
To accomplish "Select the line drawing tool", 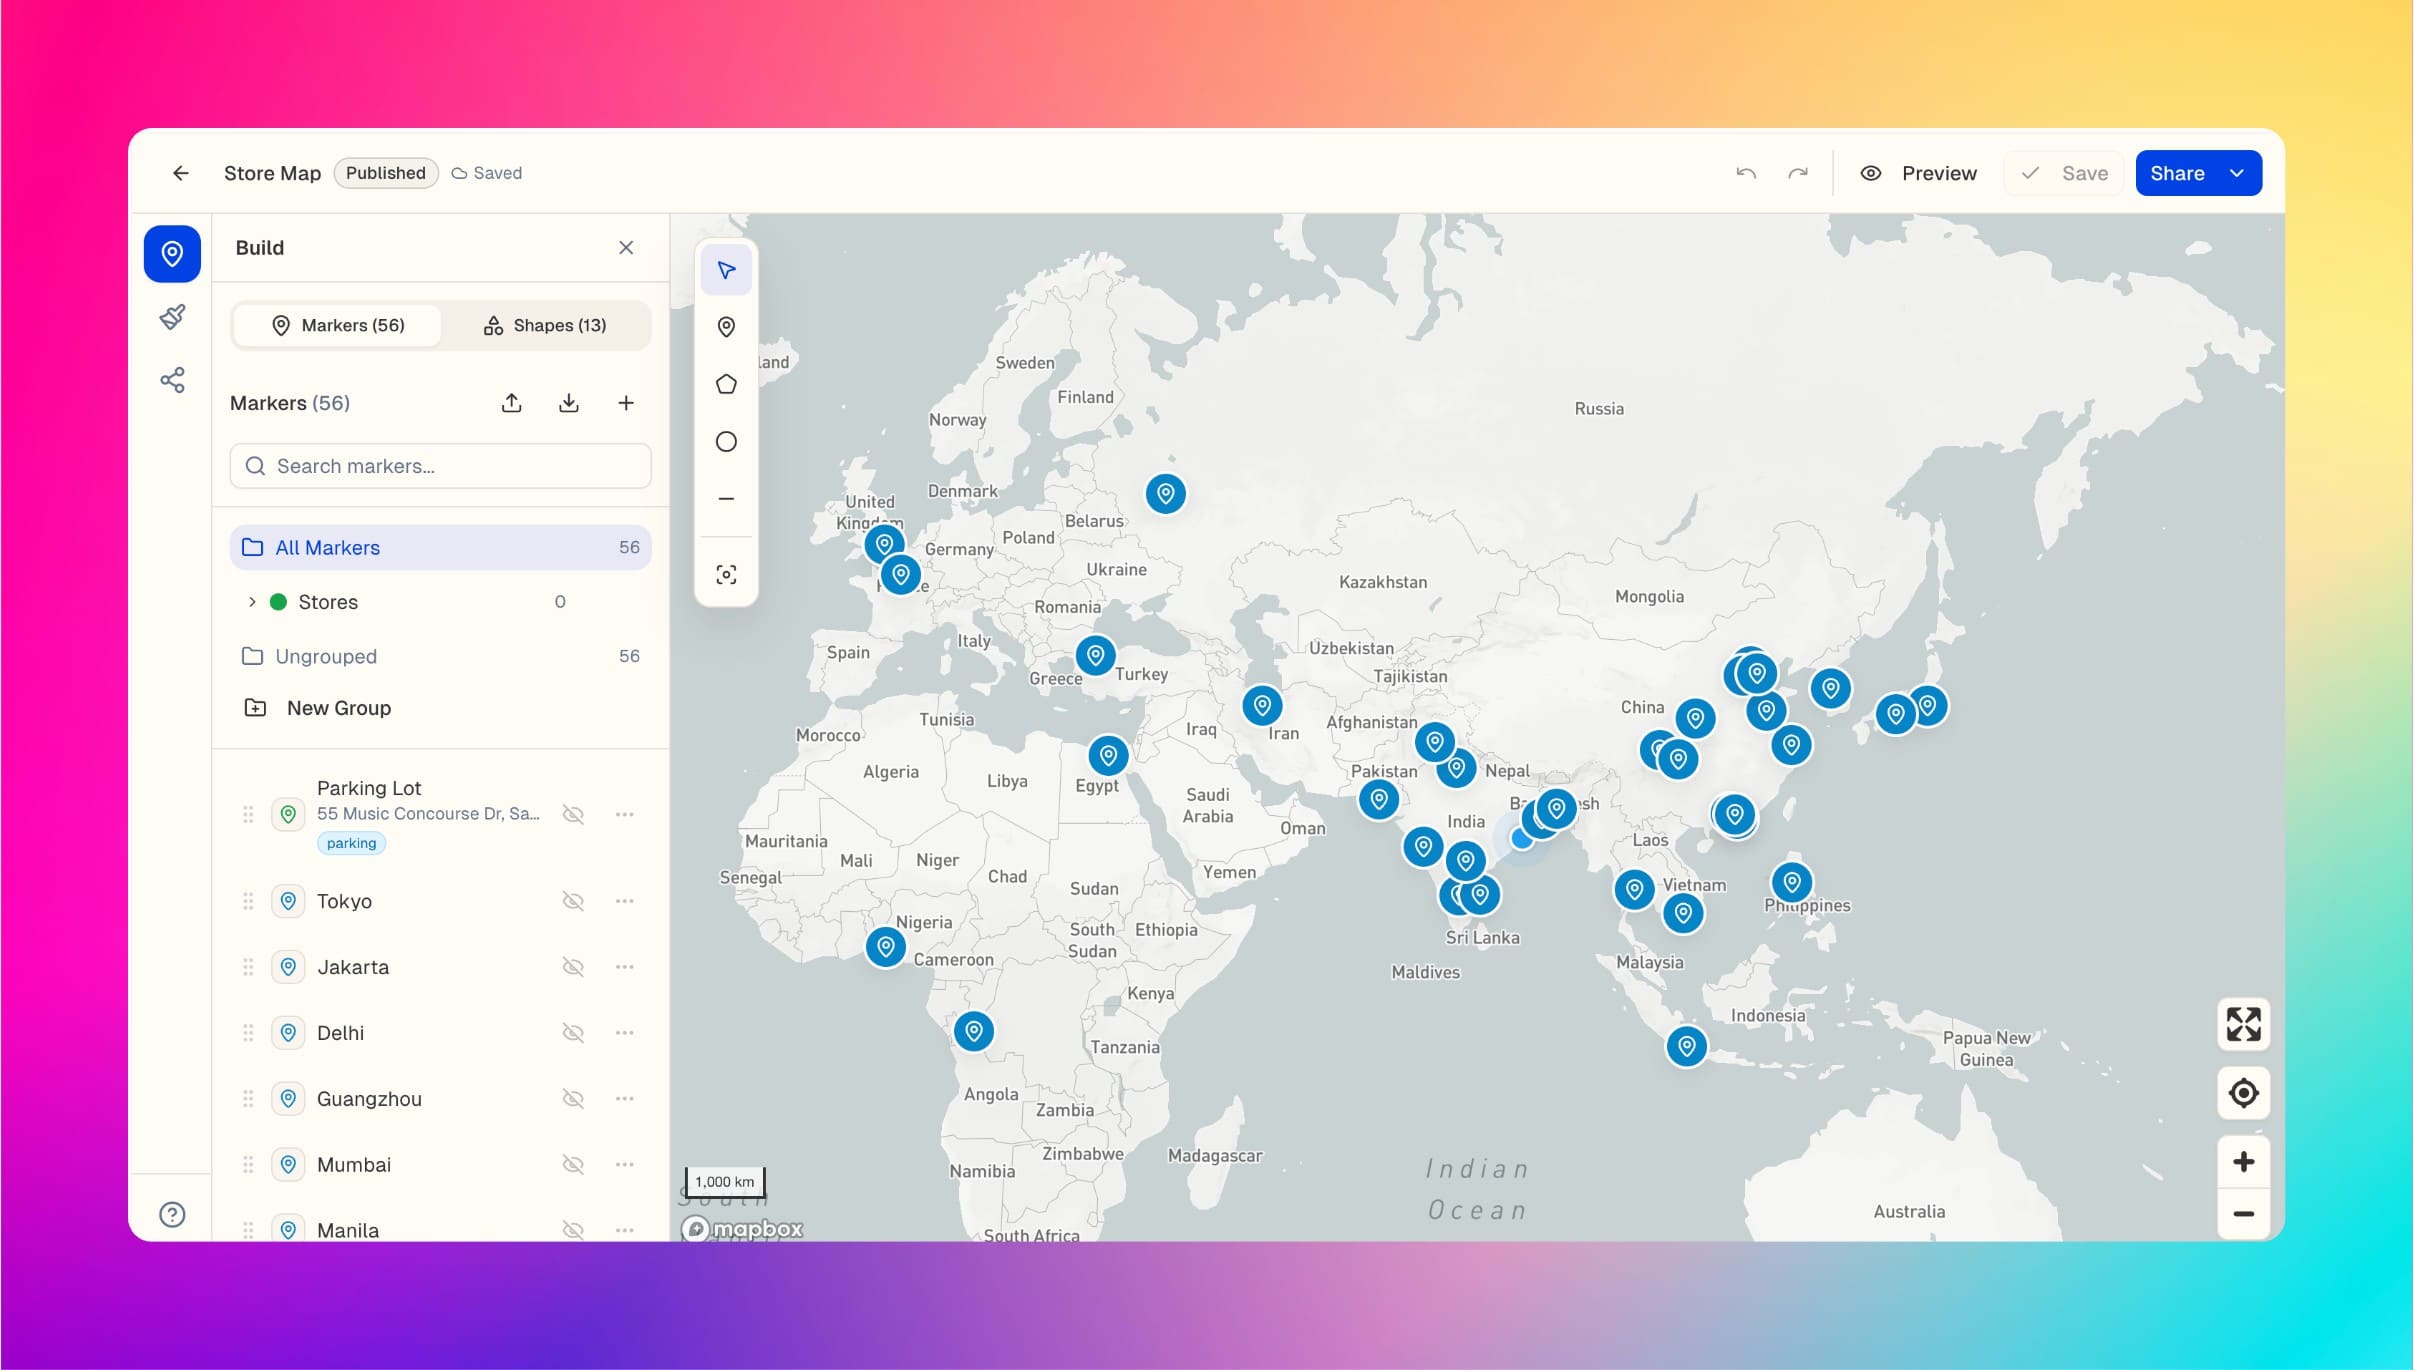I will 726,498.
